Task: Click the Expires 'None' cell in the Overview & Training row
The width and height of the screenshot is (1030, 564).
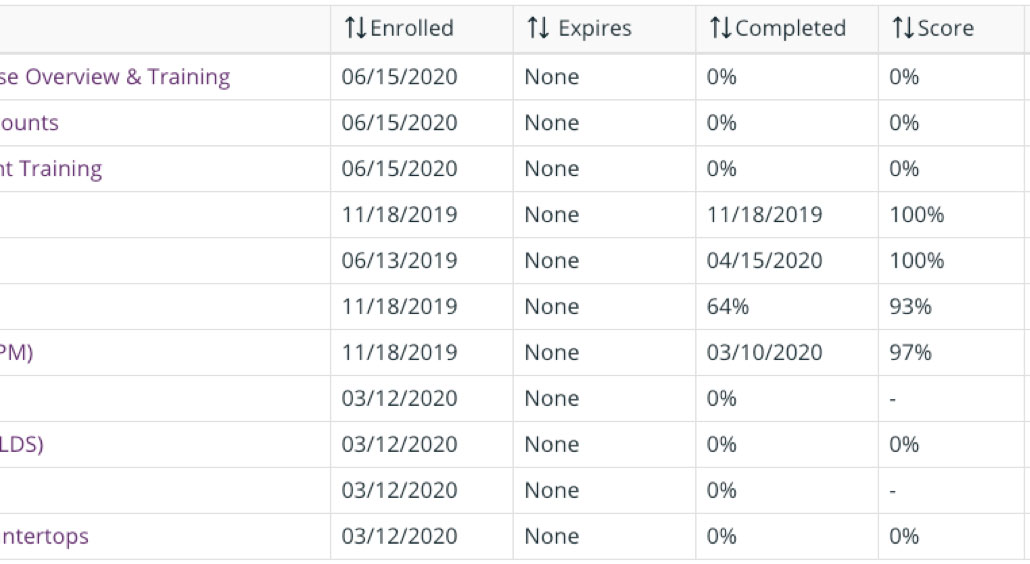Action: click(552, 77)
